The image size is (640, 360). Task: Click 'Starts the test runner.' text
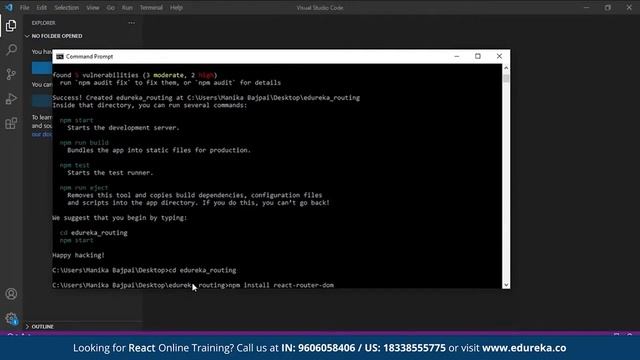tap(110, 173)
